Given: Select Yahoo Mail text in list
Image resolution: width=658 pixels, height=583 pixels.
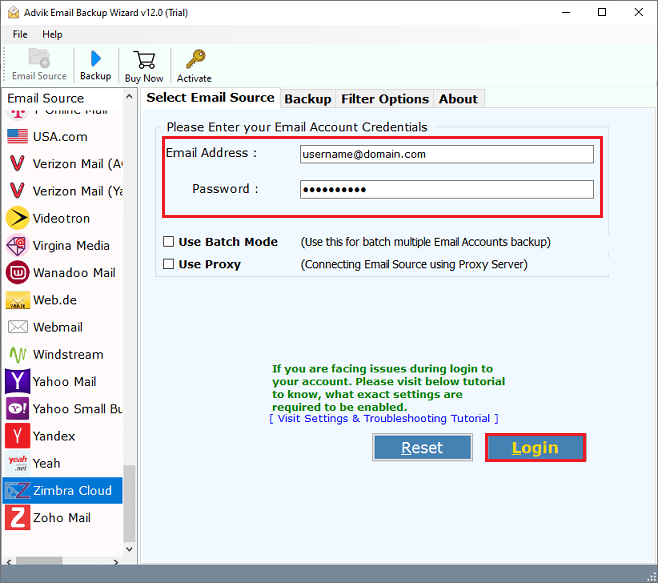Looking at the screenshot, I should 64,382.
